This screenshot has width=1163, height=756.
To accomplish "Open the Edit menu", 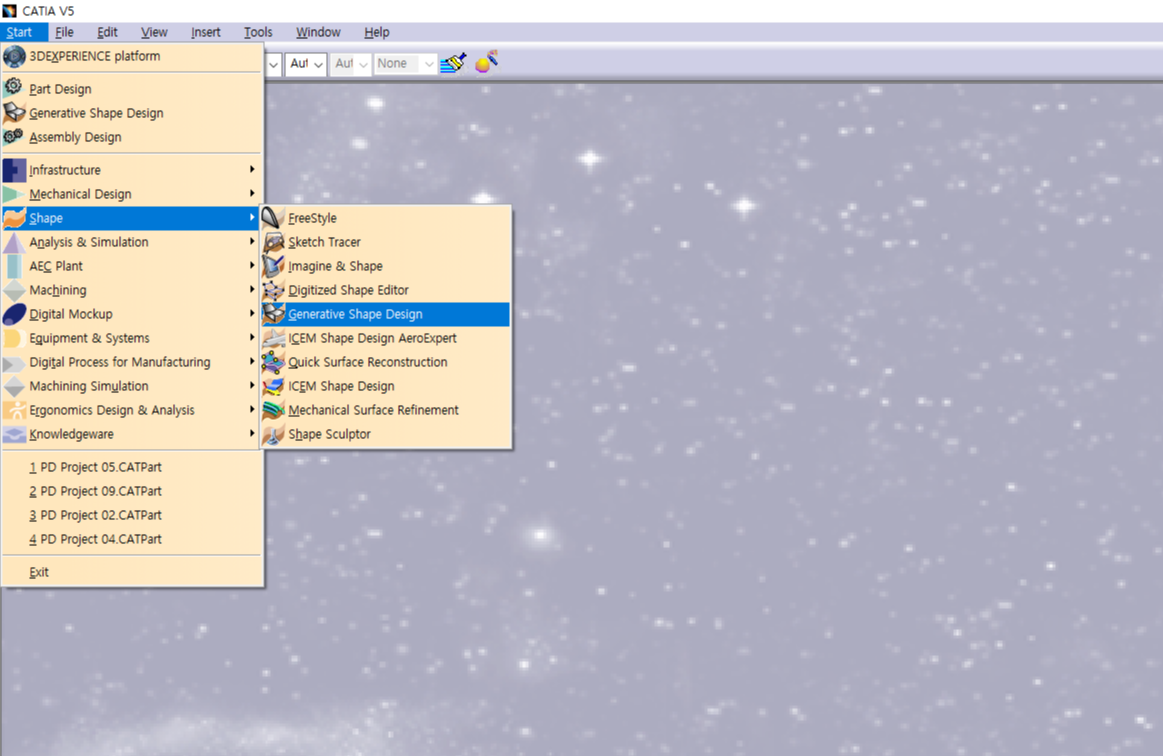I will click(107, 32).
